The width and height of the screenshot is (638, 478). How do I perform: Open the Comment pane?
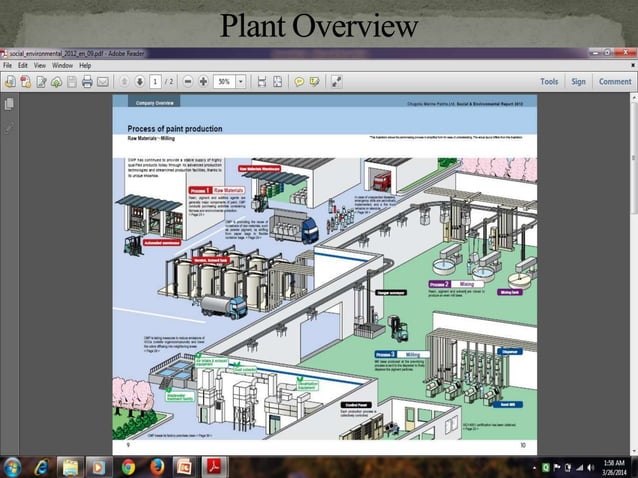point(614,81)
